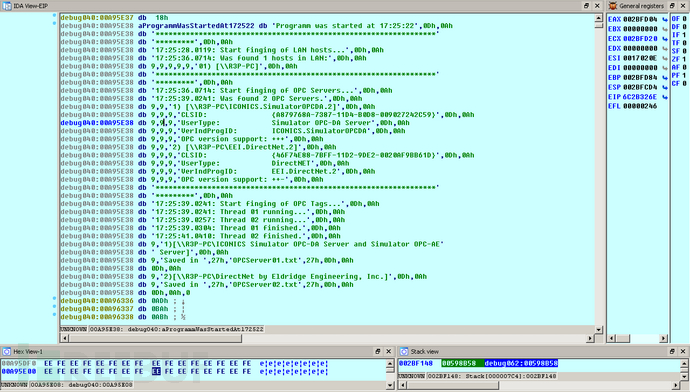Viewport: 690px width, 392px height.
Task: Select the aProgrammWasStartedAt172522 label
Action: (x=196, y=26)
